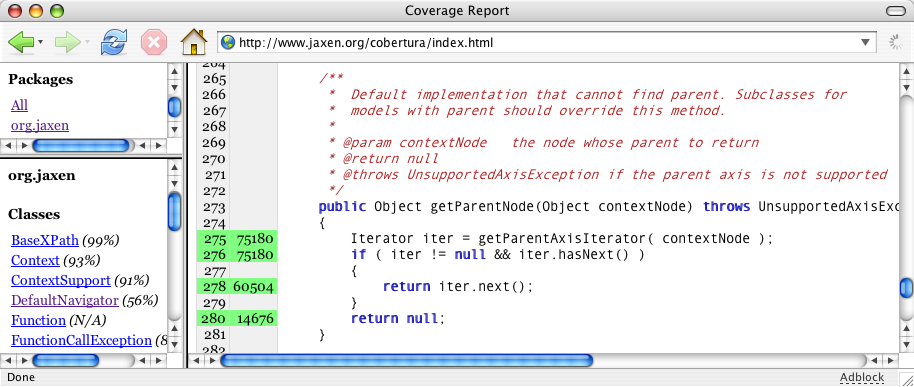Click the globe site icon in address bar
This screenshot has width=914, height=387.
click(228, 43)
